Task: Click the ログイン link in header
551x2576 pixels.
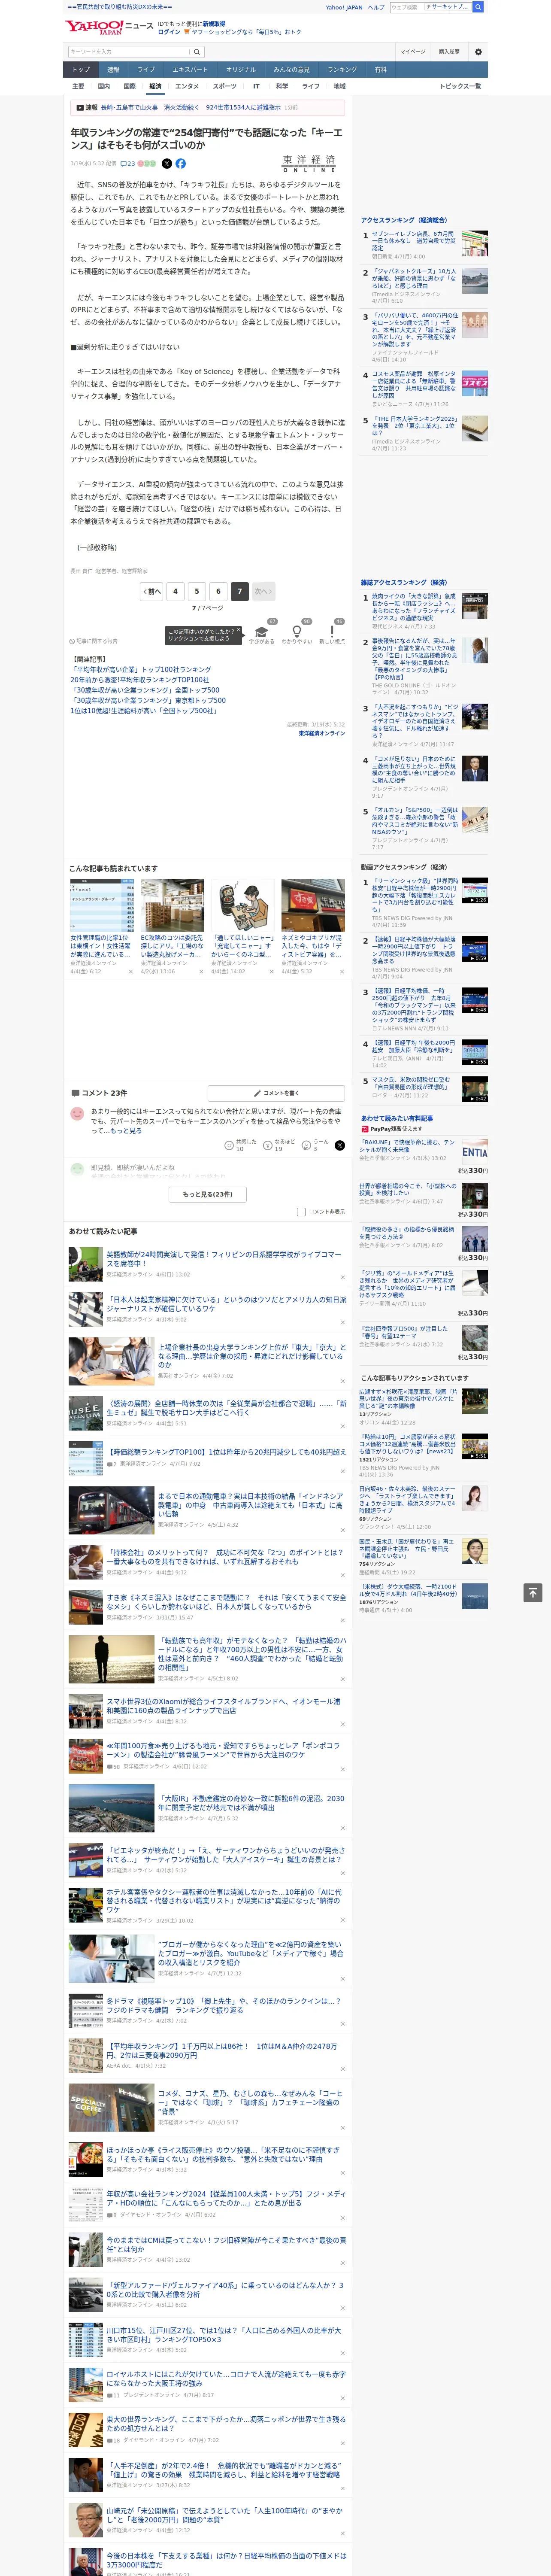Action: click(x=169, y=32)
